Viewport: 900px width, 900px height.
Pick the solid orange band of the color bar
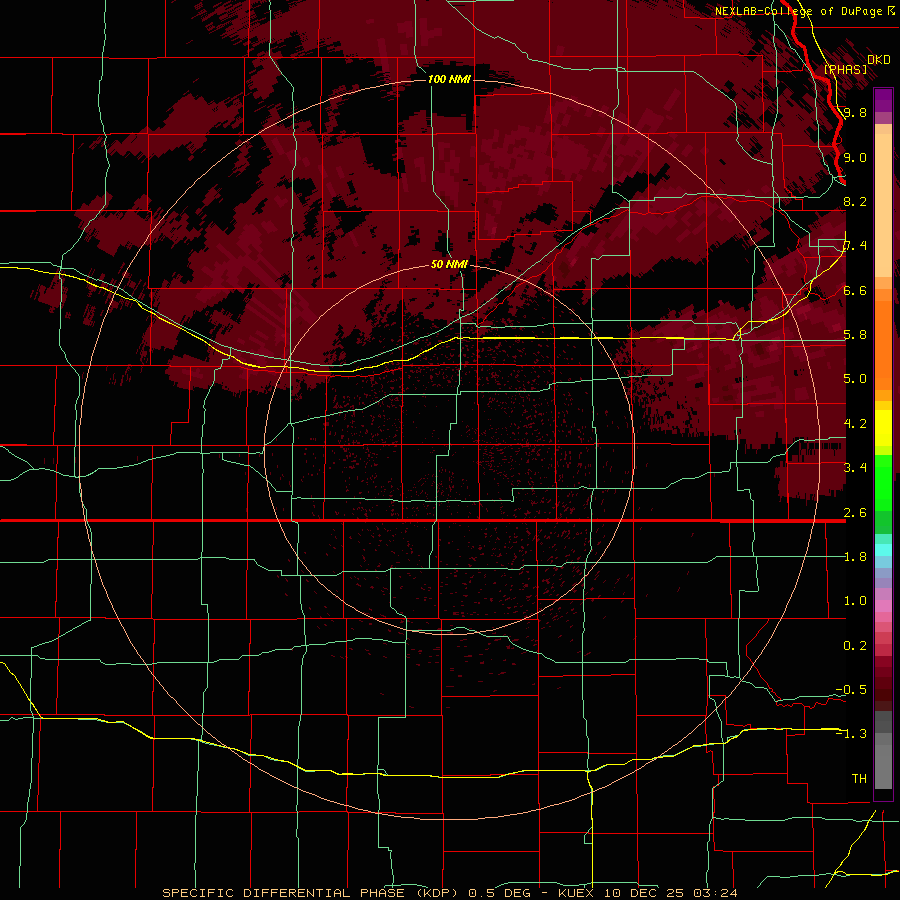tap(883, 346)
